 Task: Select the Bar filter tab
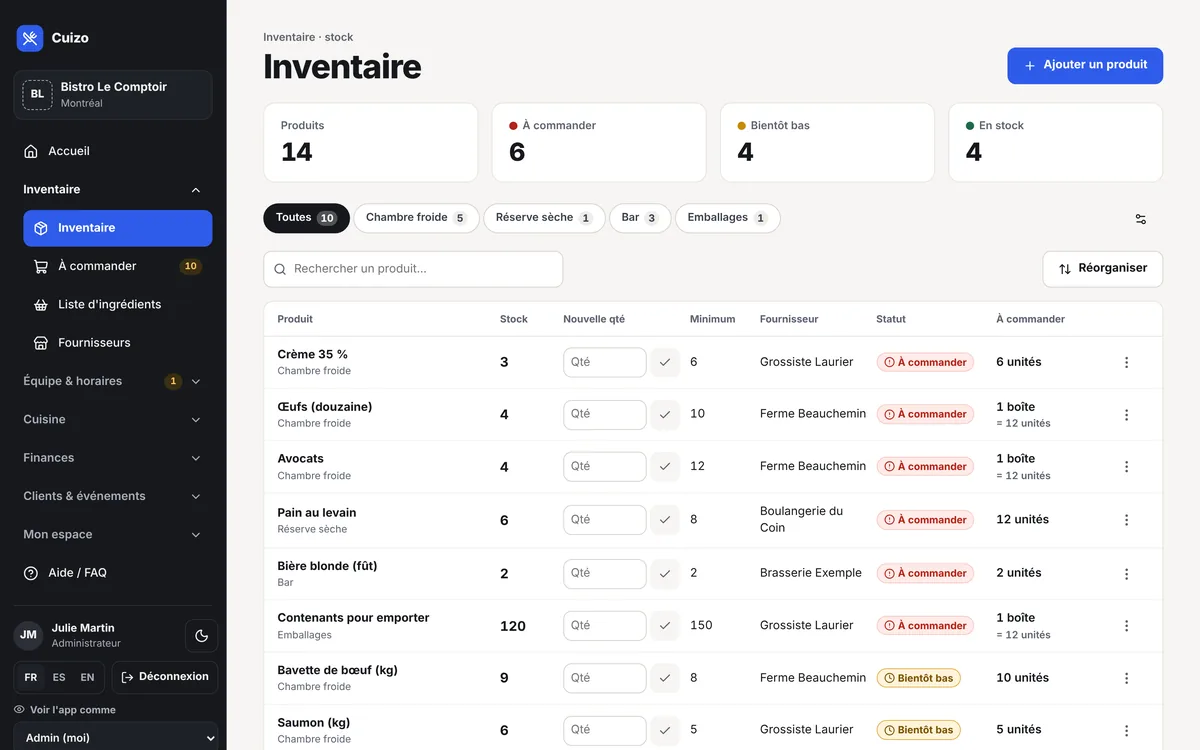coord(640,218)
